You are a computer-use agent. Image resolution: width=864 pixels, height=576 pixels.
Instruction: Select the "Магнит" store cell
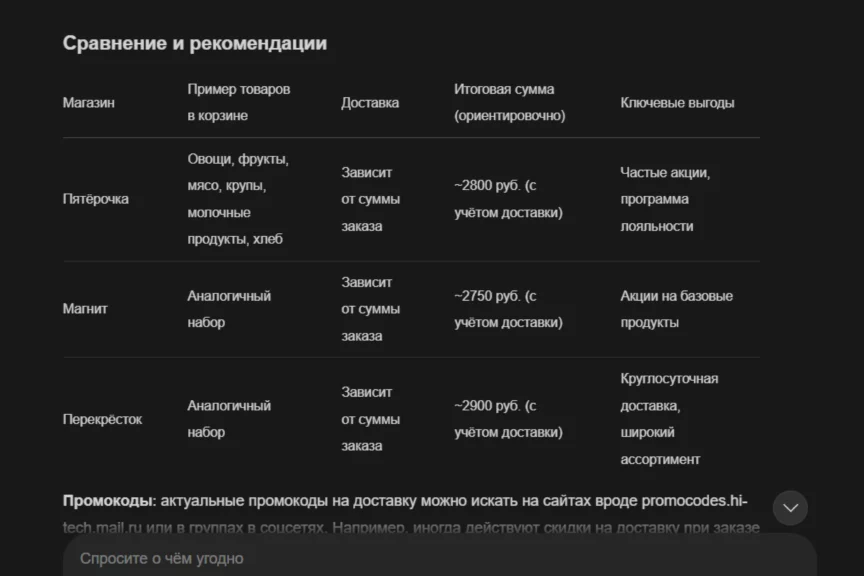tap(85, 309)
